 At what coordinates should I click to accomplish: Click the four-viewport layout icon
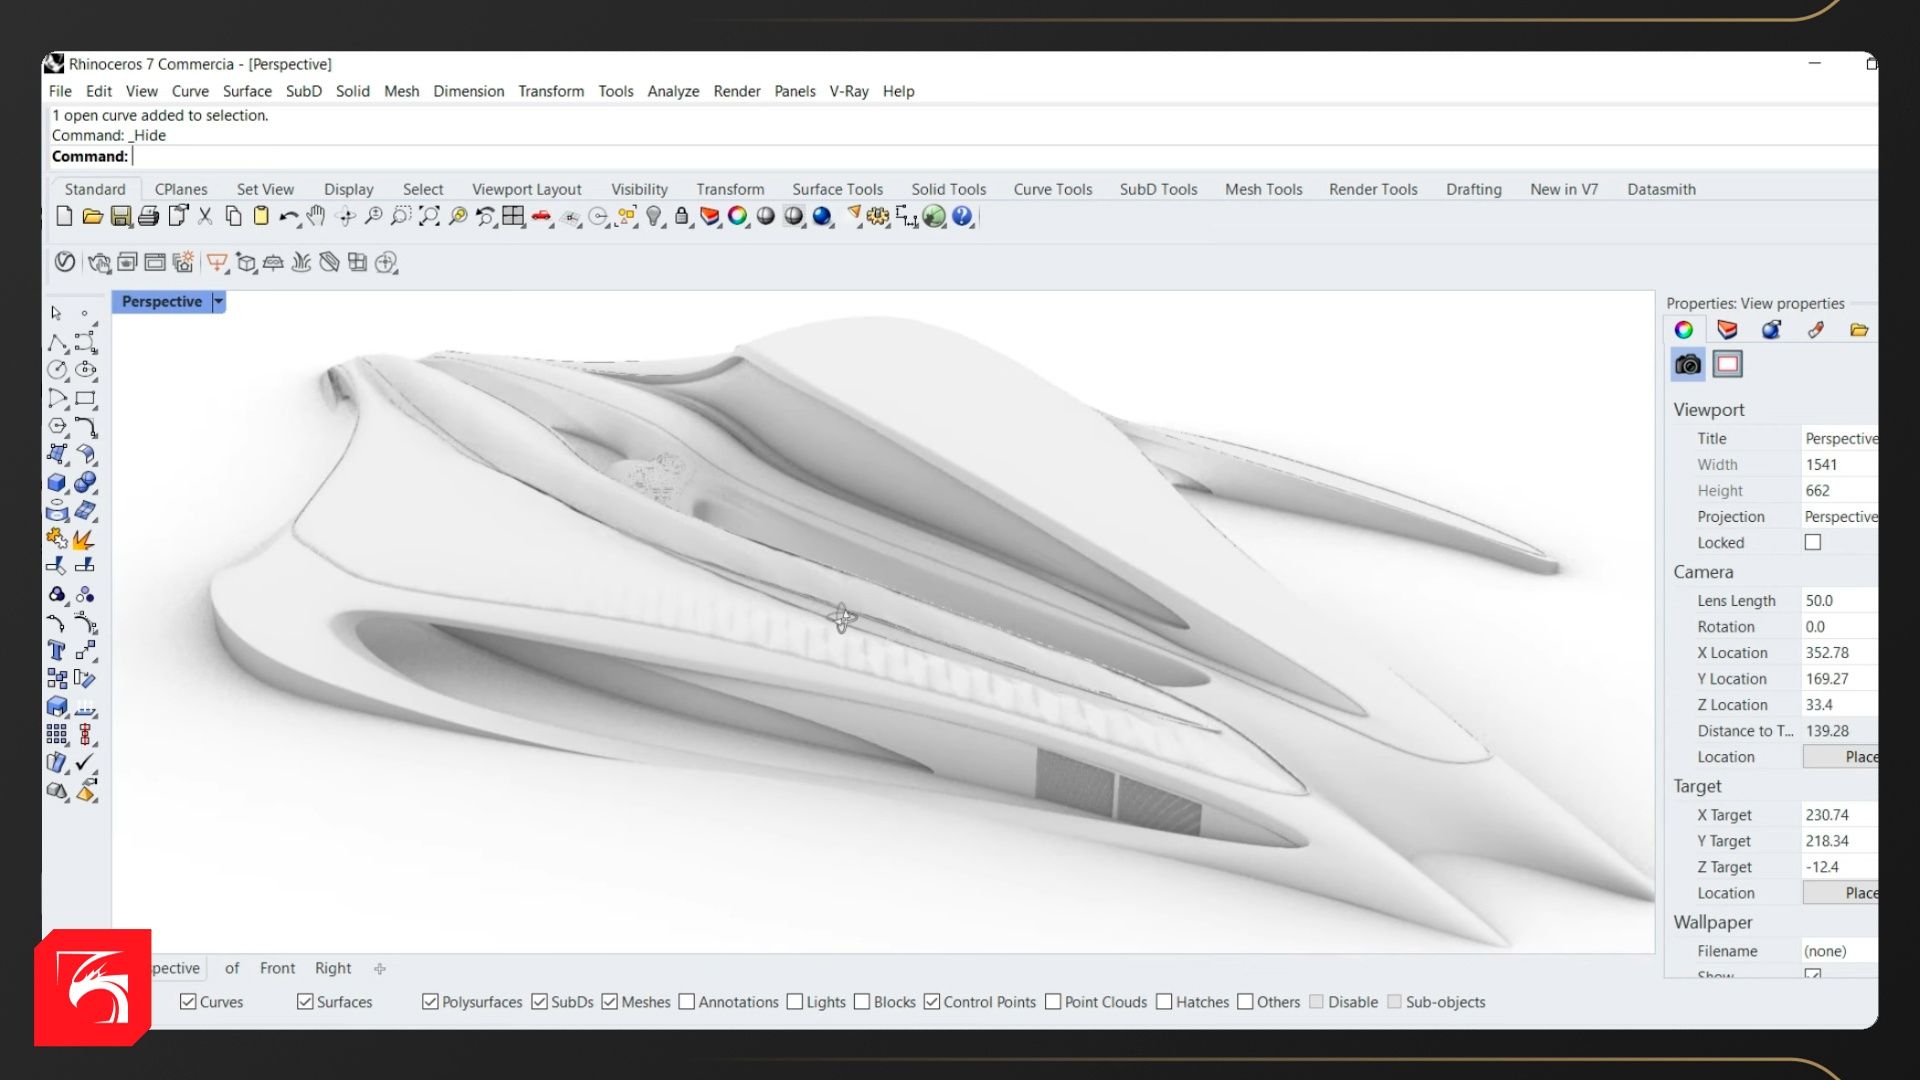click(x=513, y=216)
